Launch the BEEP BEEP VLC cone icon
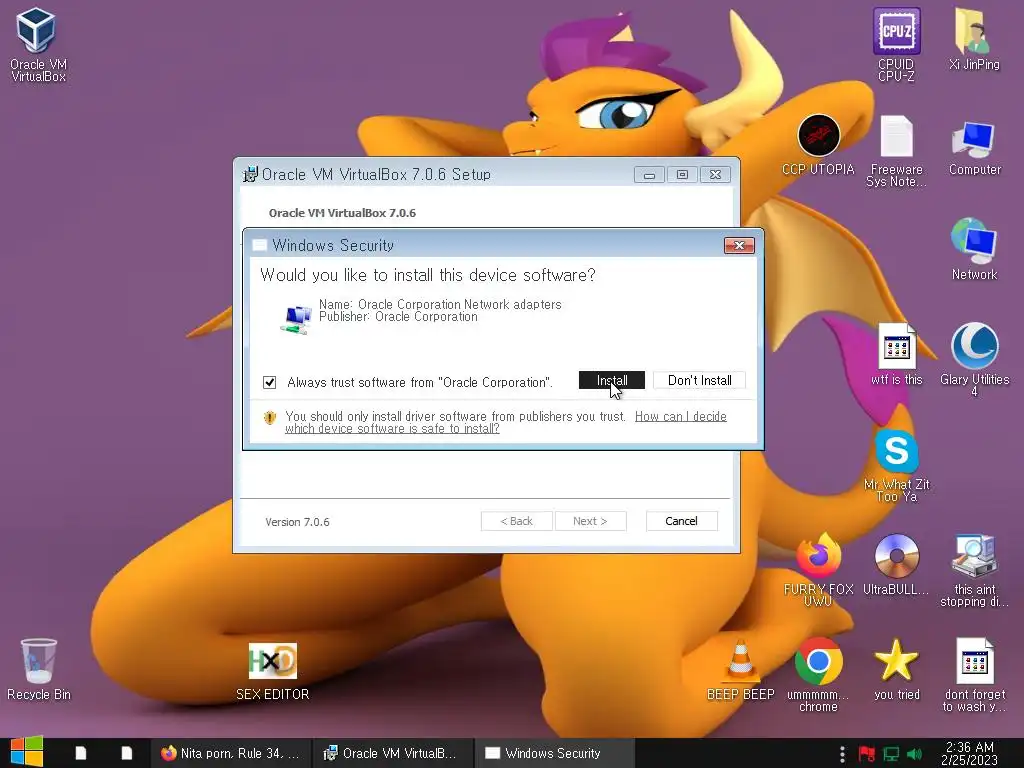The height and width of the screenshot is (768, 1024). tap(740, 669)
